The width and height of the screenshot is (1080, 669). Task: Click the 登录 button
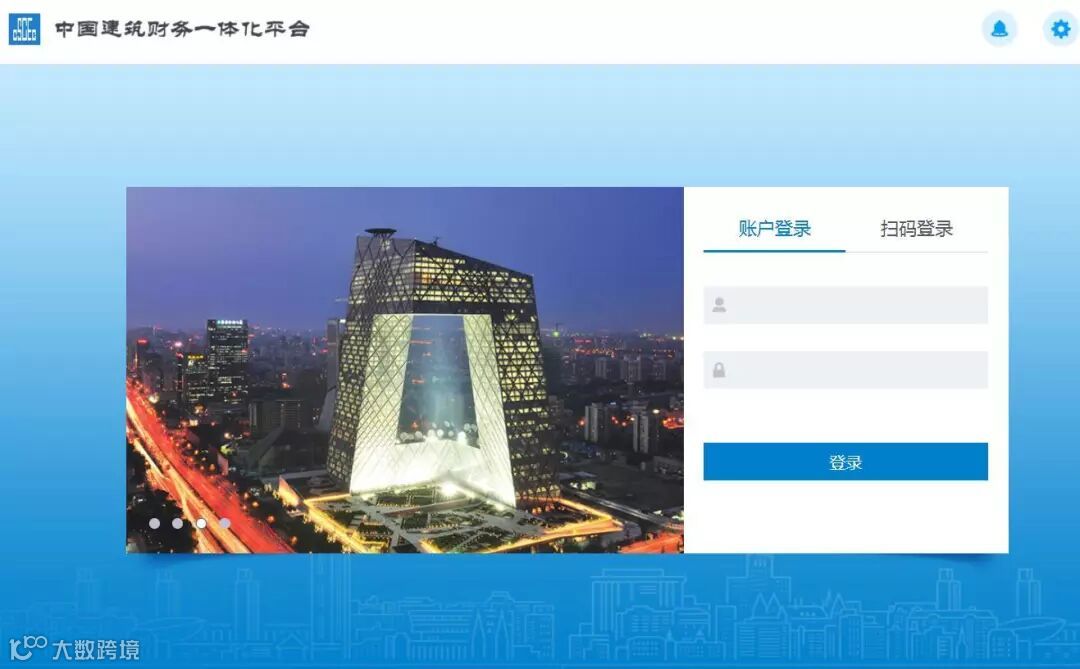[845, 462]
